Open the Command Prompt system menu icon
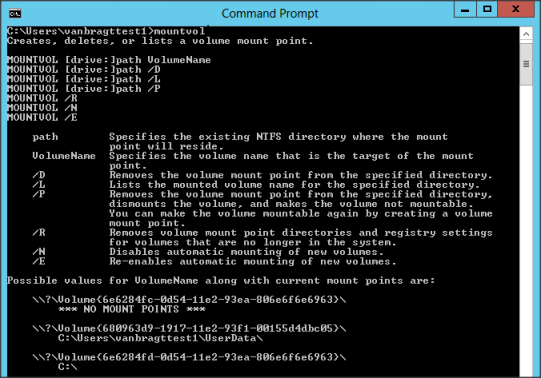This screenshot has height=378, width=541. [x=15, y=13]
